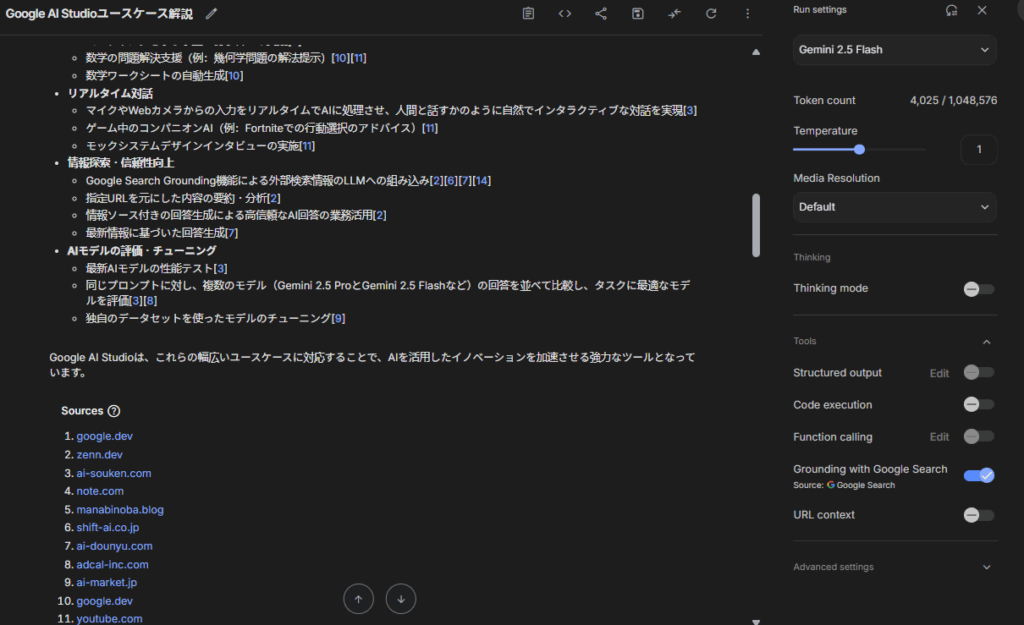This screenshot has width=1024, height=625.
Task: Collapse the Tools section chevron
Action: click(x=986, y=342)
